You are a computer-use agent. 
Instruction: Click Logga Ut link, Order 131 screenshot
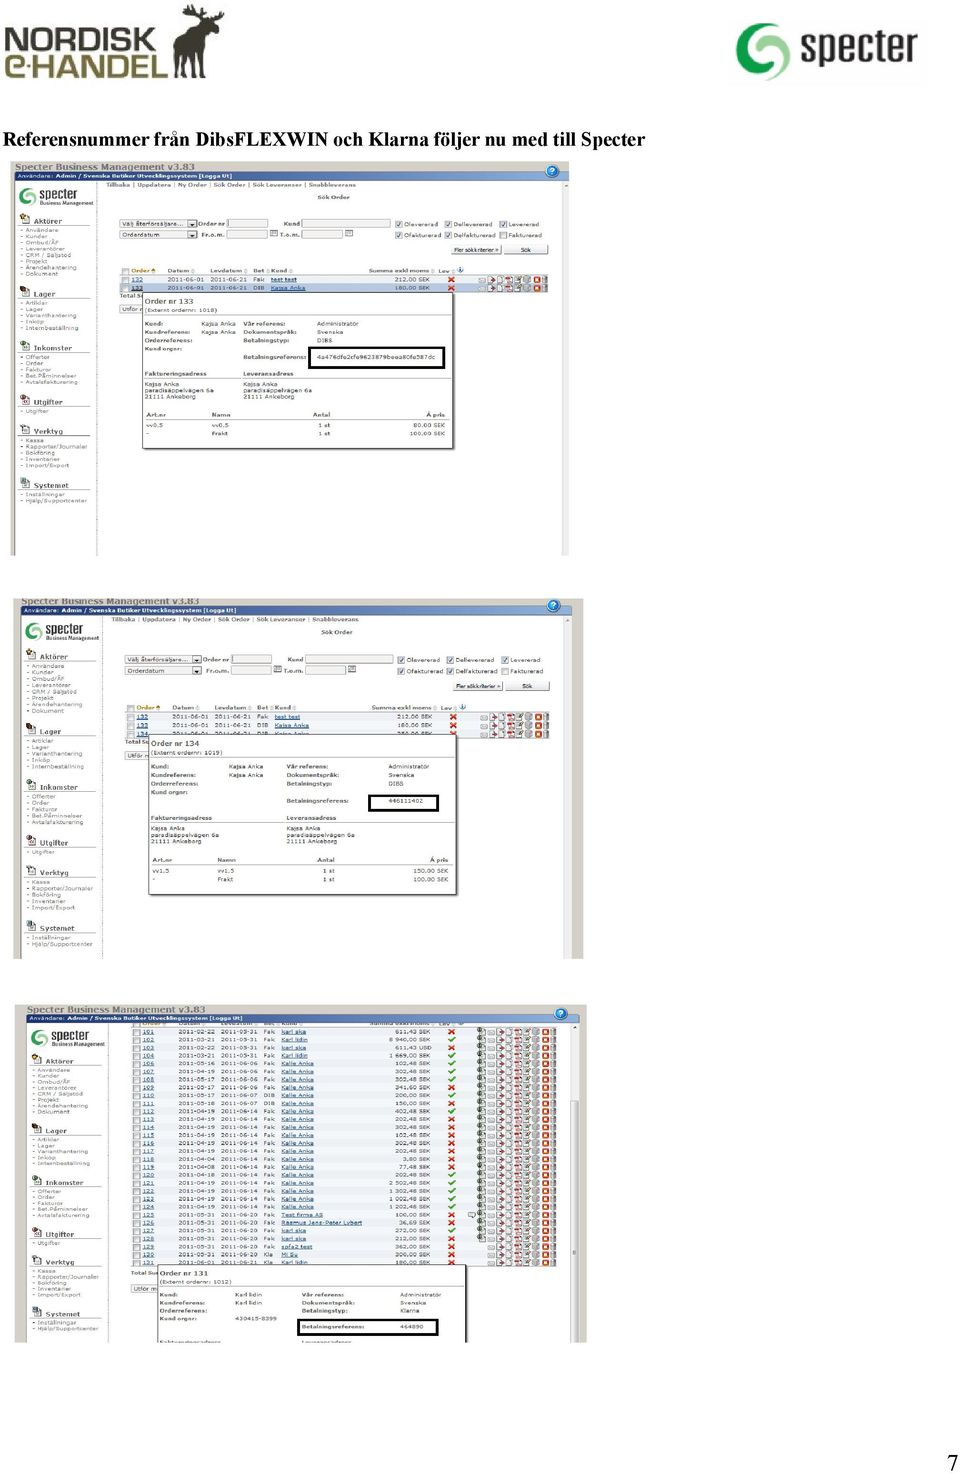coord(224,1018)
